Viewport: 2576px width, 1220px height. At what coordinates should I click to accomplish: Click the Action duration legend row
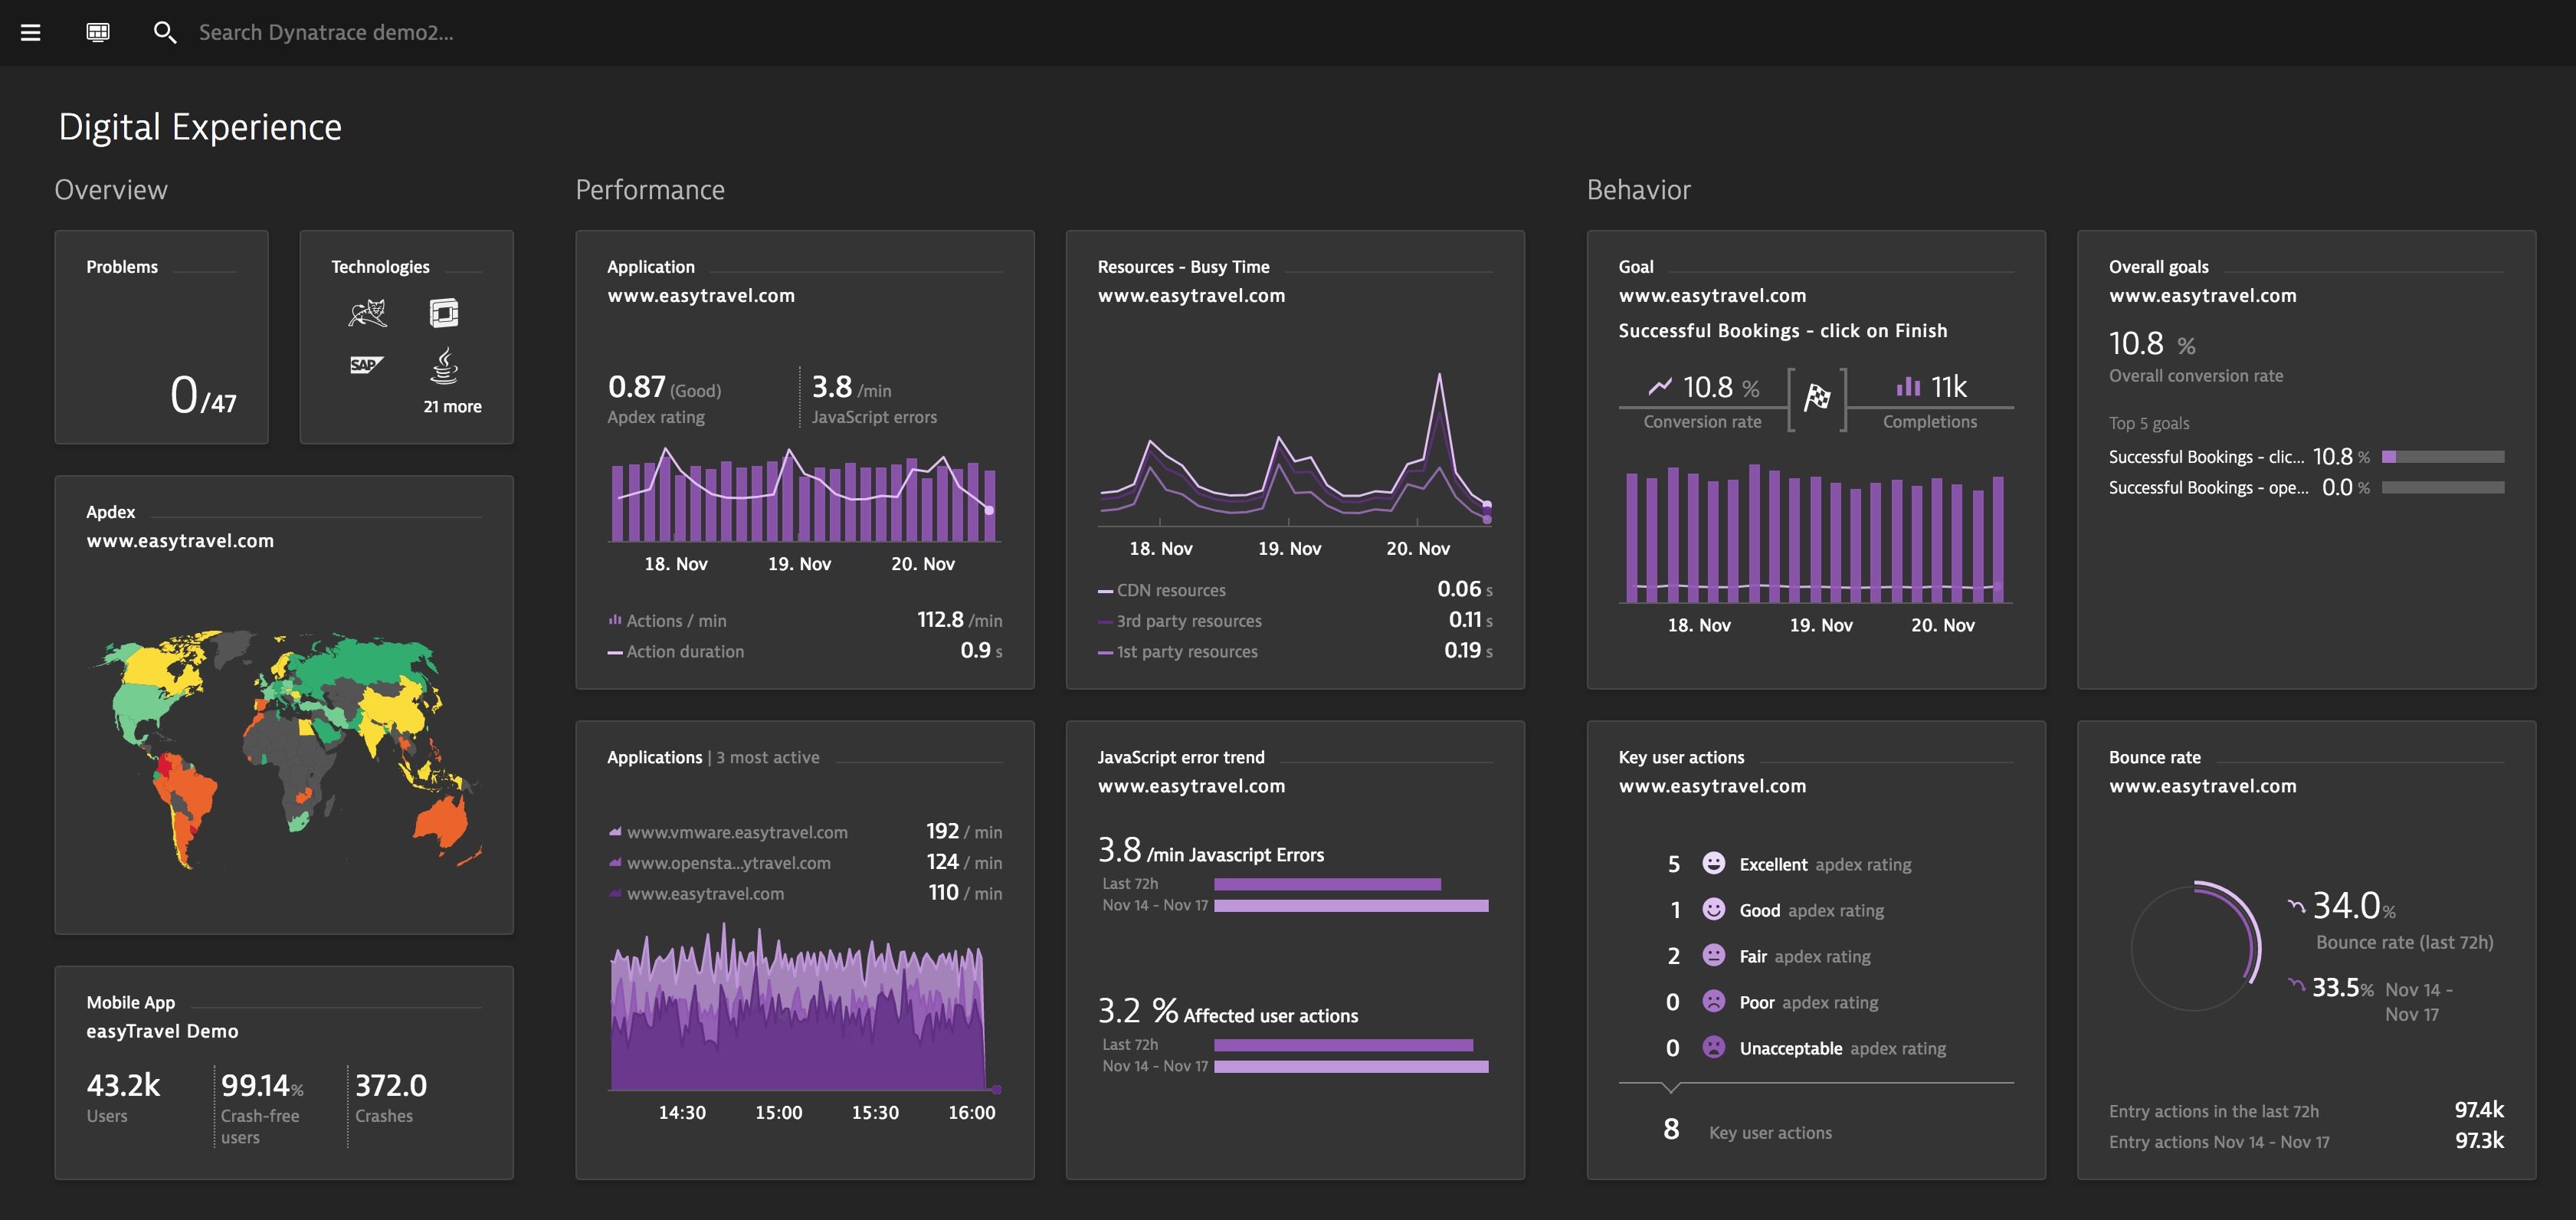pos(805,651)
